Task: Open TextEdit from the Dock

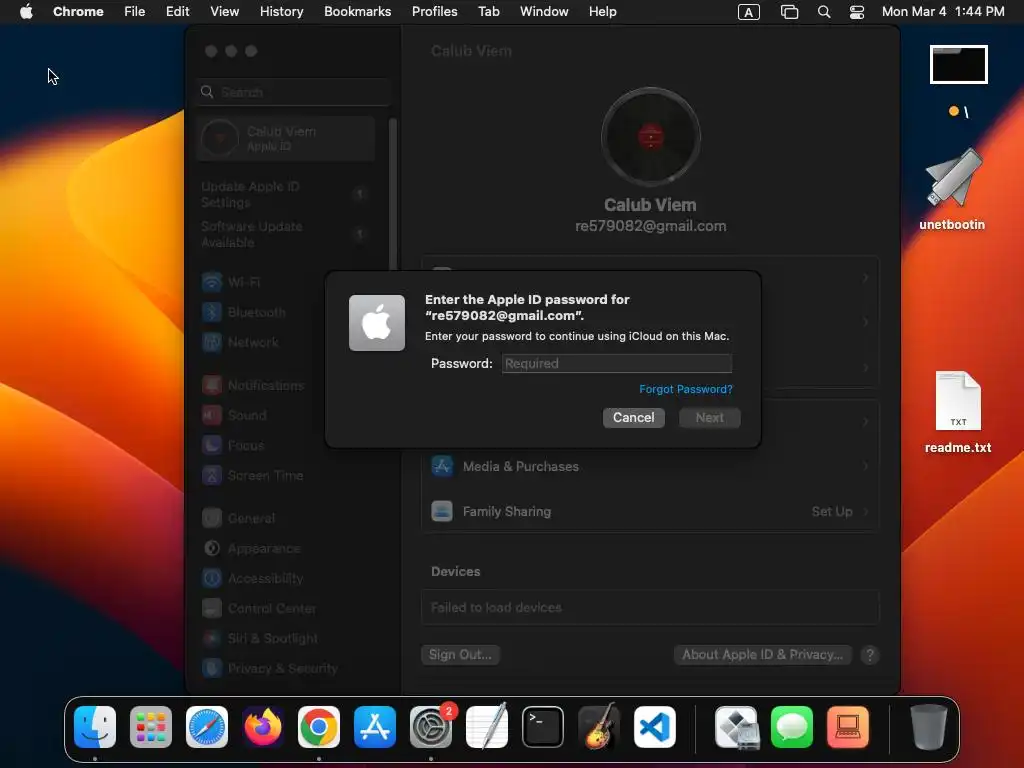Action: (487, 726)
